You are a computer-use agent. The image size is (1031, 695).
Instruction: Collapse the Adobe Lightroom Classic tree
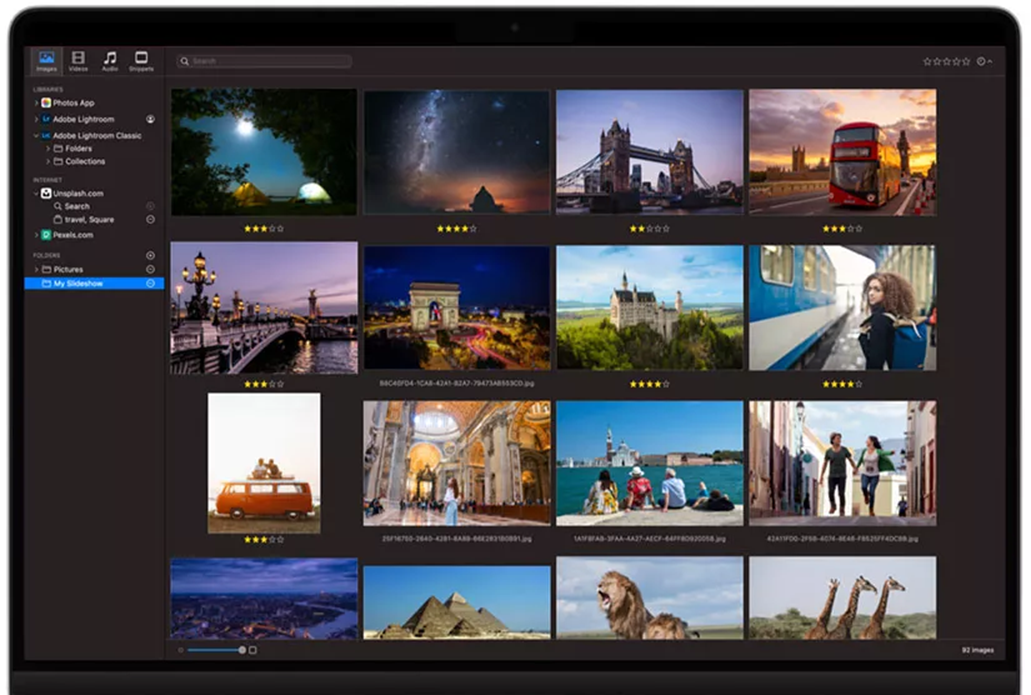[36, 135]
